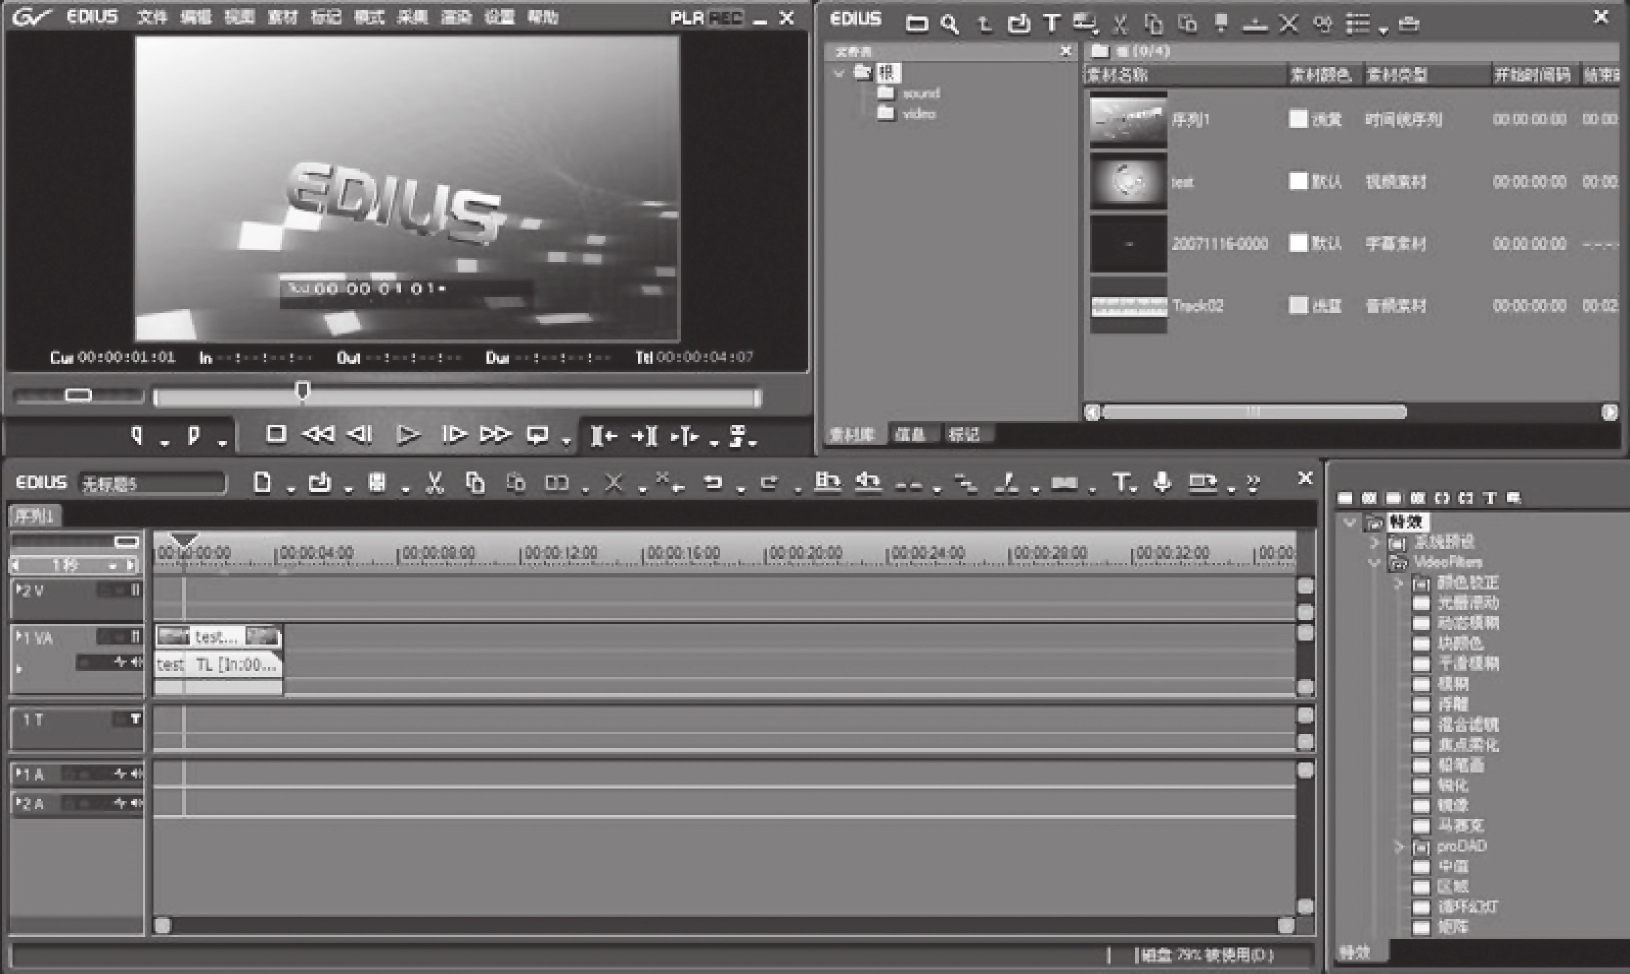This screenshot has height=974, width=1630.
Task: Click the Insert to timeline icon
Action: (x=603, y=436)
